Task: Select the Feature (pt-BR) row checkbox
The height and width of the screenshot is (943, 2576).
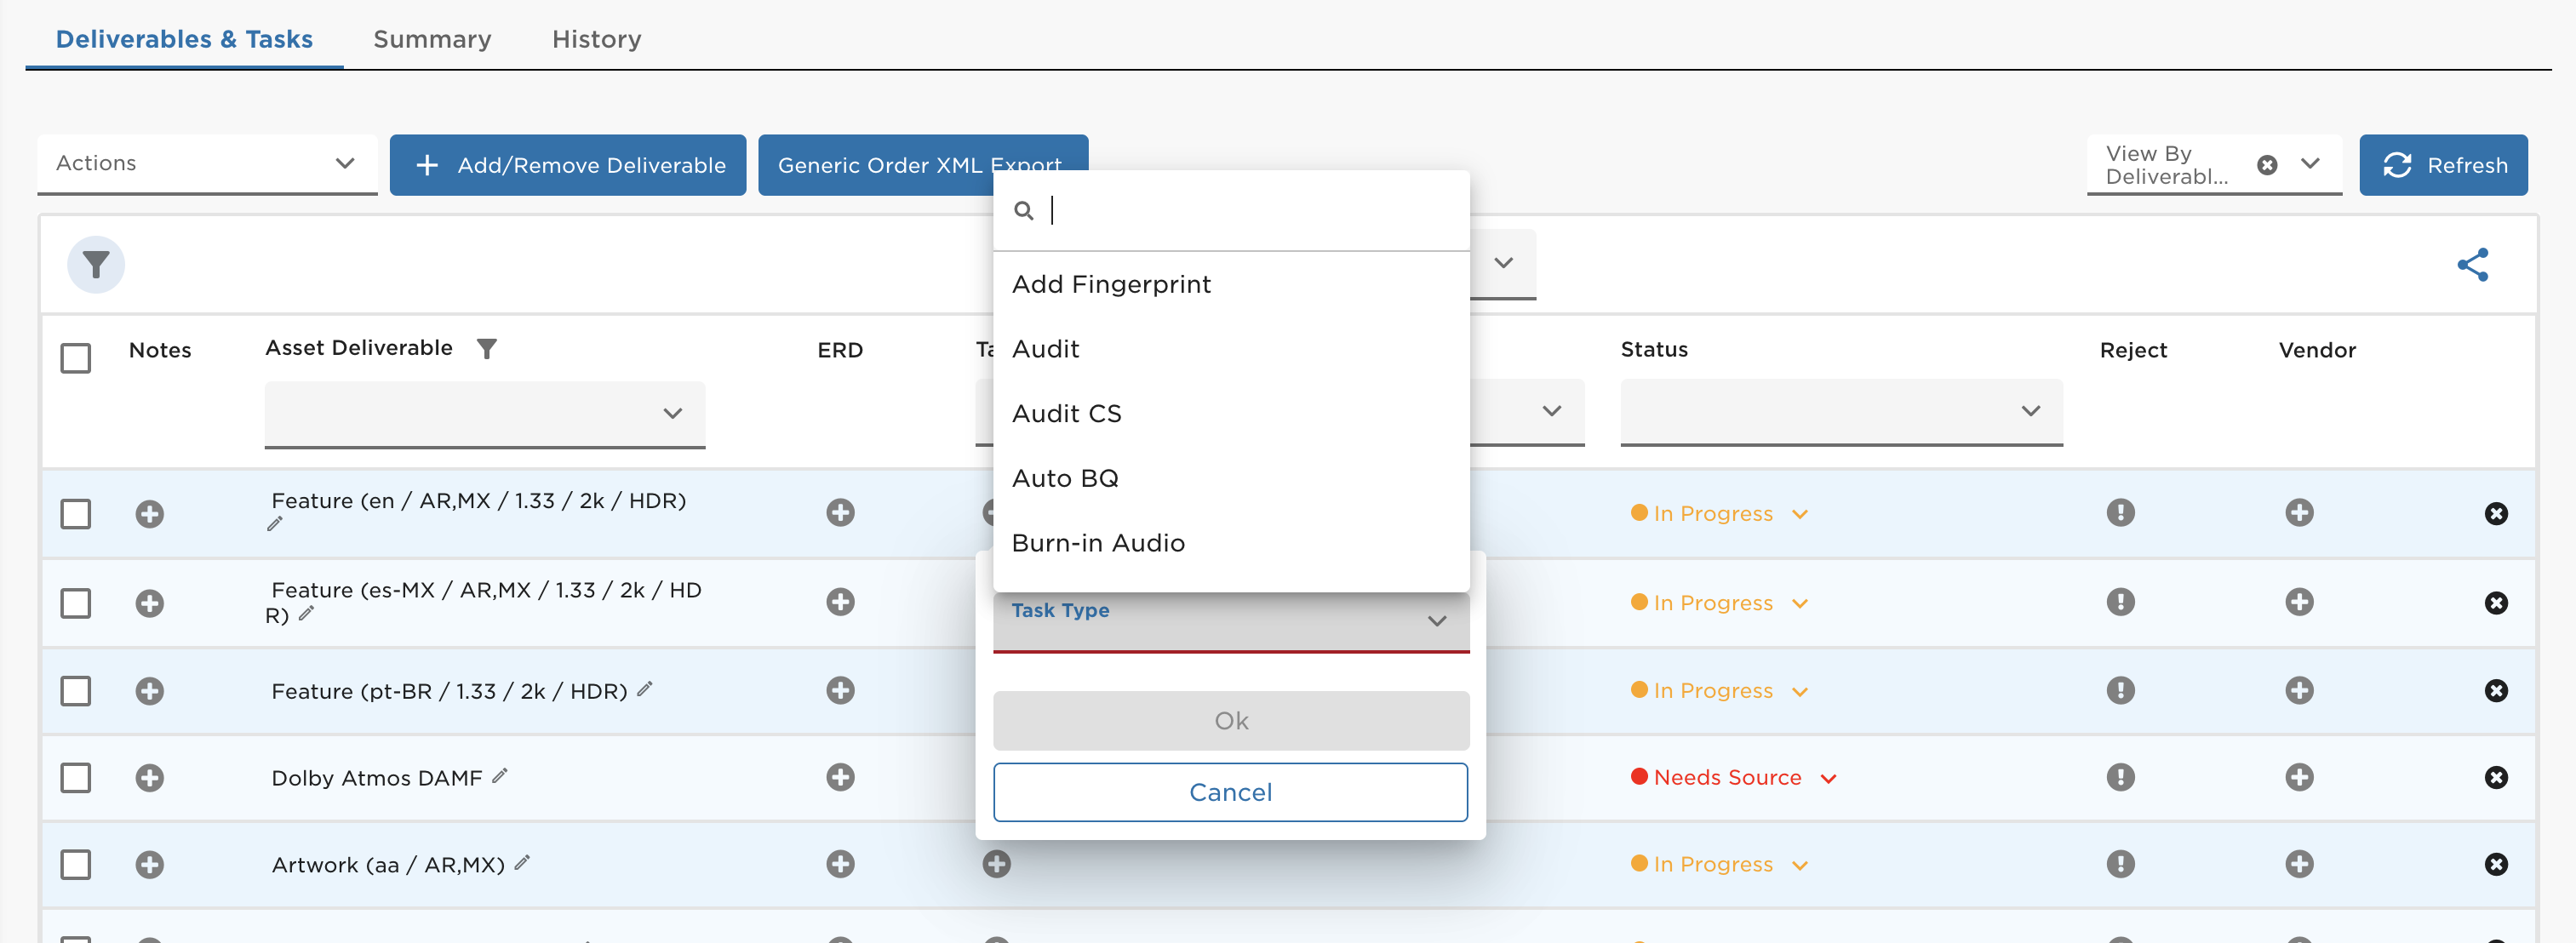Action: tap(76, 691)
